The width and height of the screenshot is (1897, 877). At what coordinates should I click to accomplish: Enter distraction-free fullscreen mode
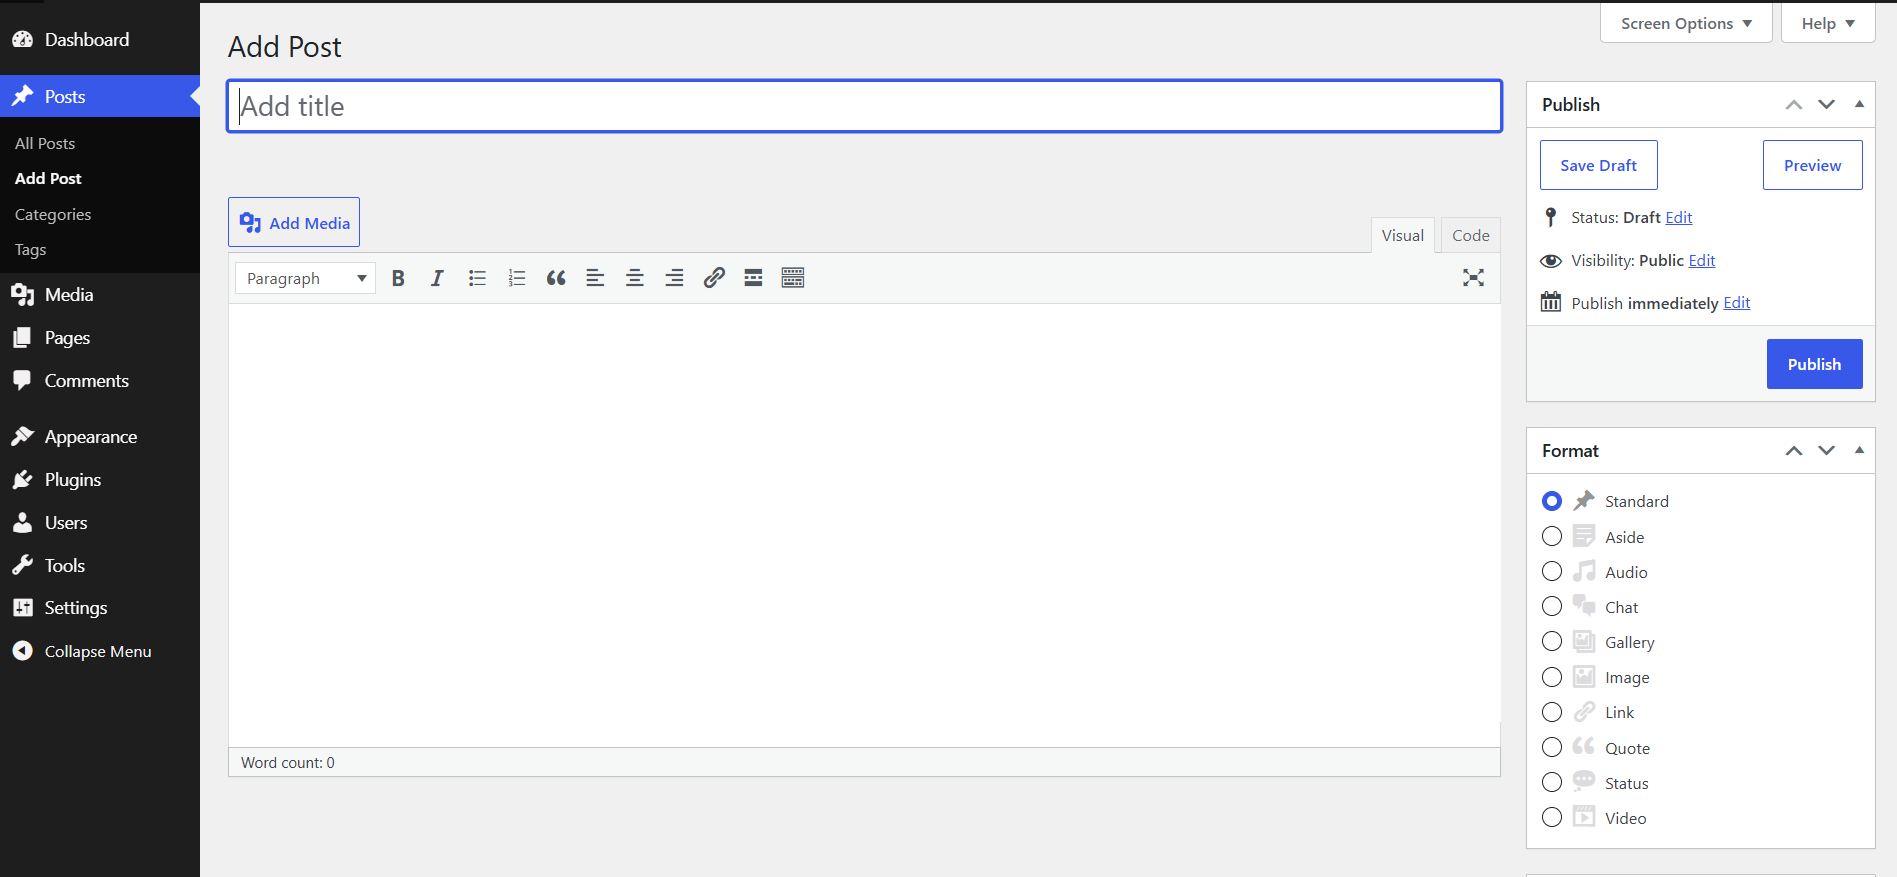coord(1473,278)
